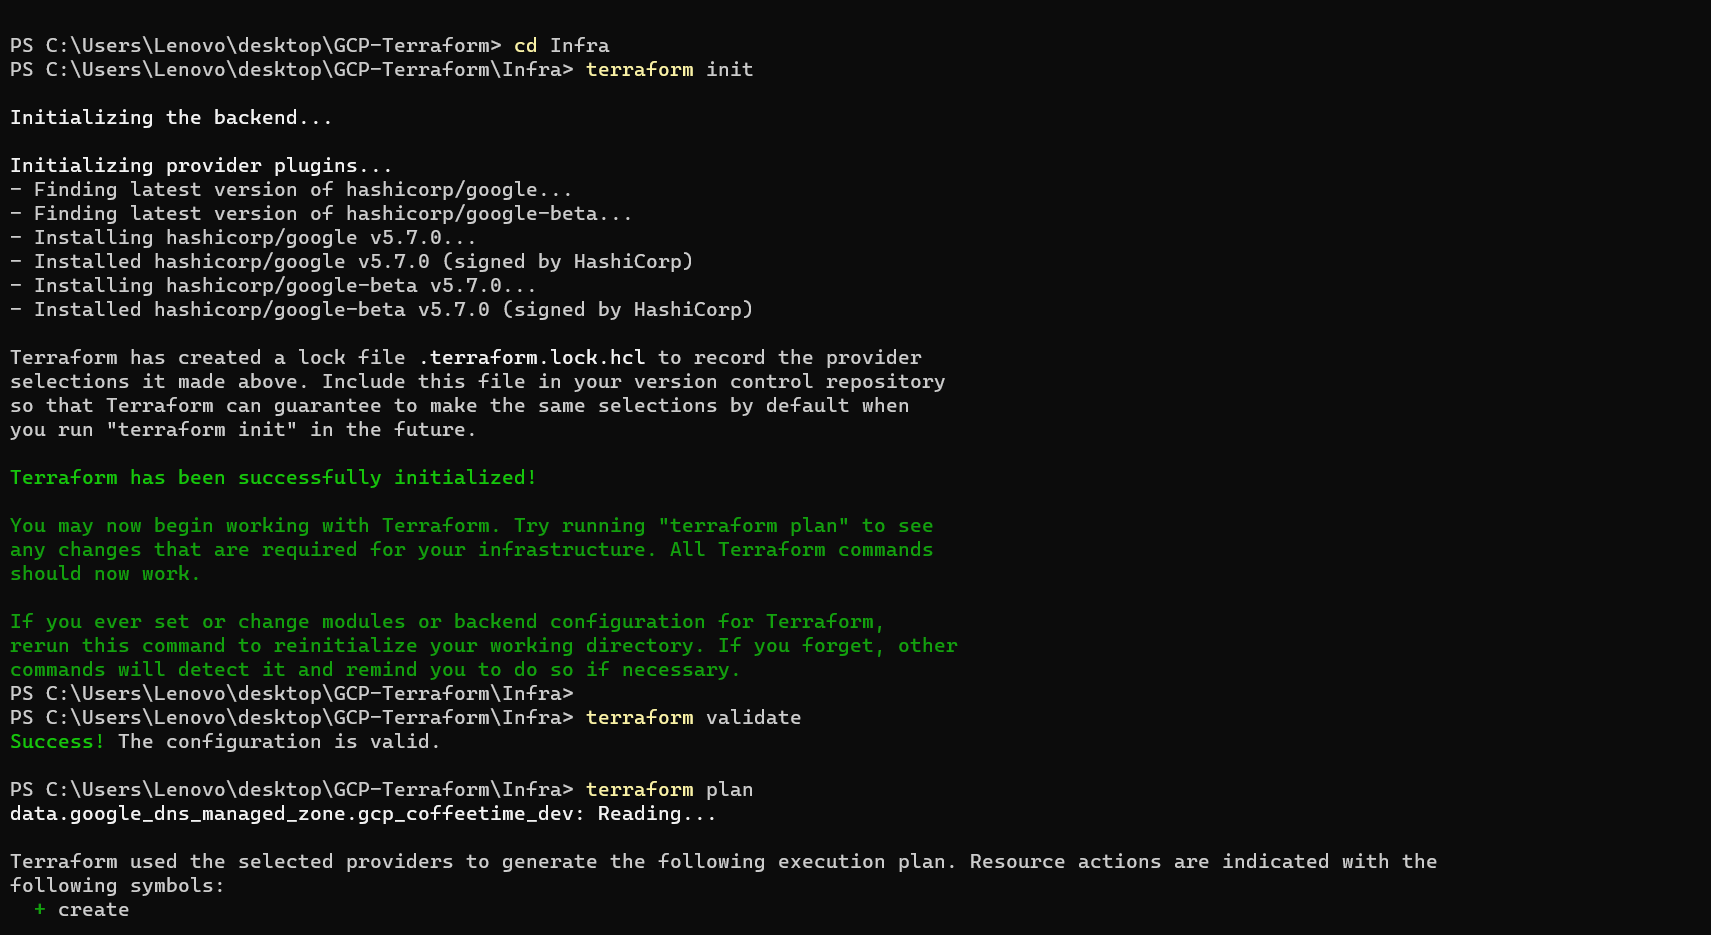Click "The configuration is valid." text
The image size is (1711, 935).
point(279,742)
